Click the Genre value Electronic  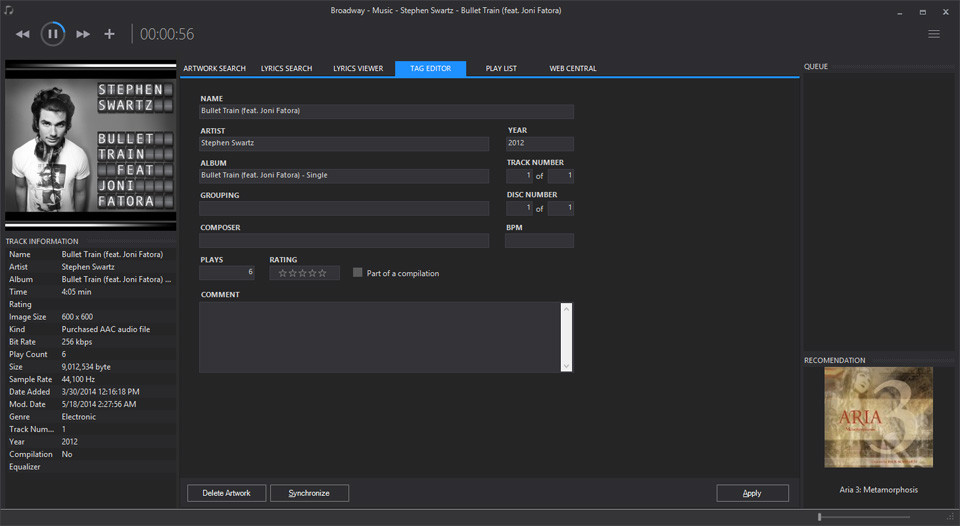coord(78,417)
